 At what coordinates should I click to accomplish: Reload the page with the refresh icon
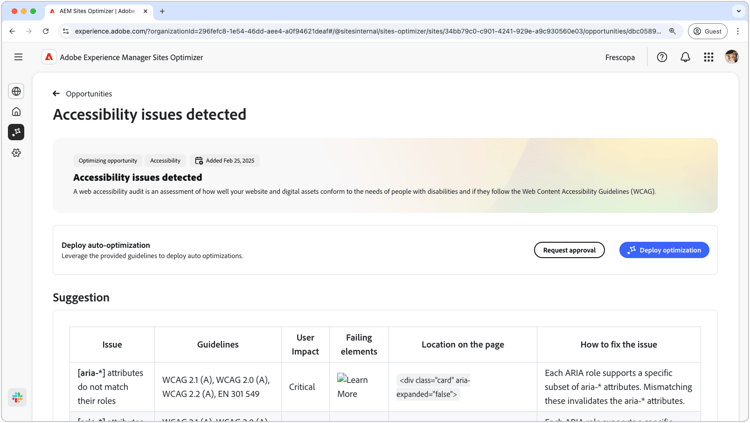pyautogui.click(x=45, y=31)
